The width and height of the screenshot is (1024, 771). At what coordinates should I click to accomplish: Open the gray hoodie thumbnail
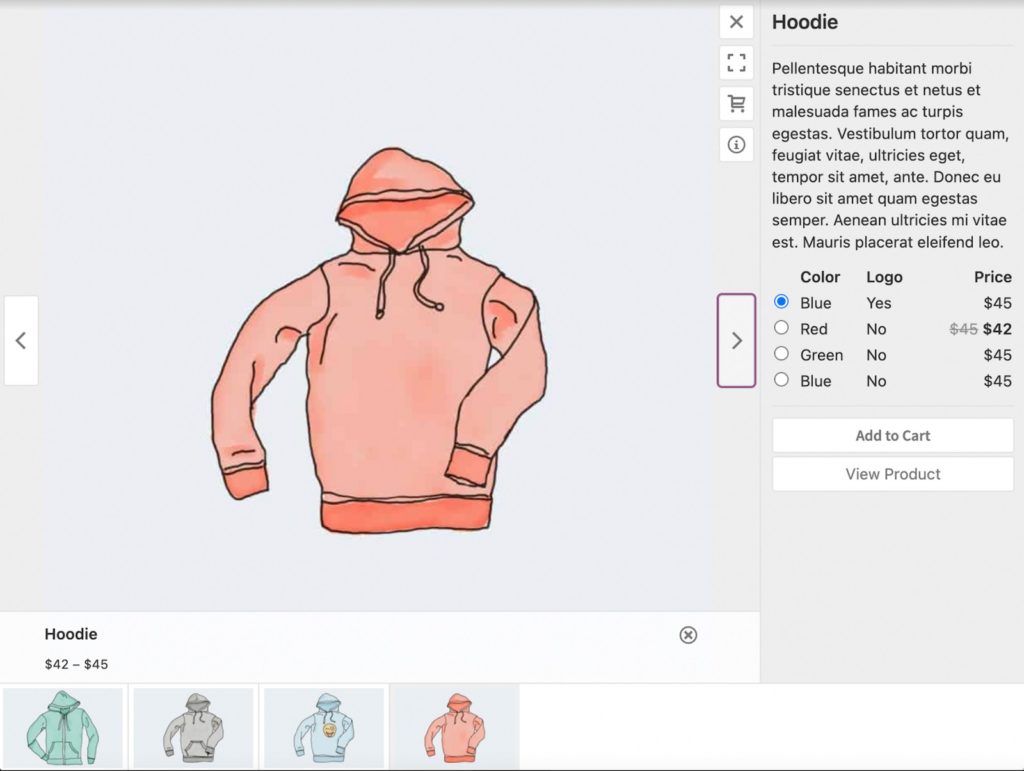pyautogui.click(x=193, y=728)
